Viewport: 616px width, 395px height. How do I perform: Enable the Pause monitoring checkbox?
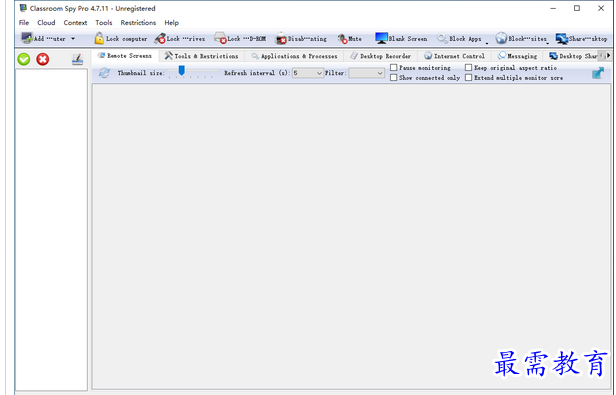click(x=394, y=68)
